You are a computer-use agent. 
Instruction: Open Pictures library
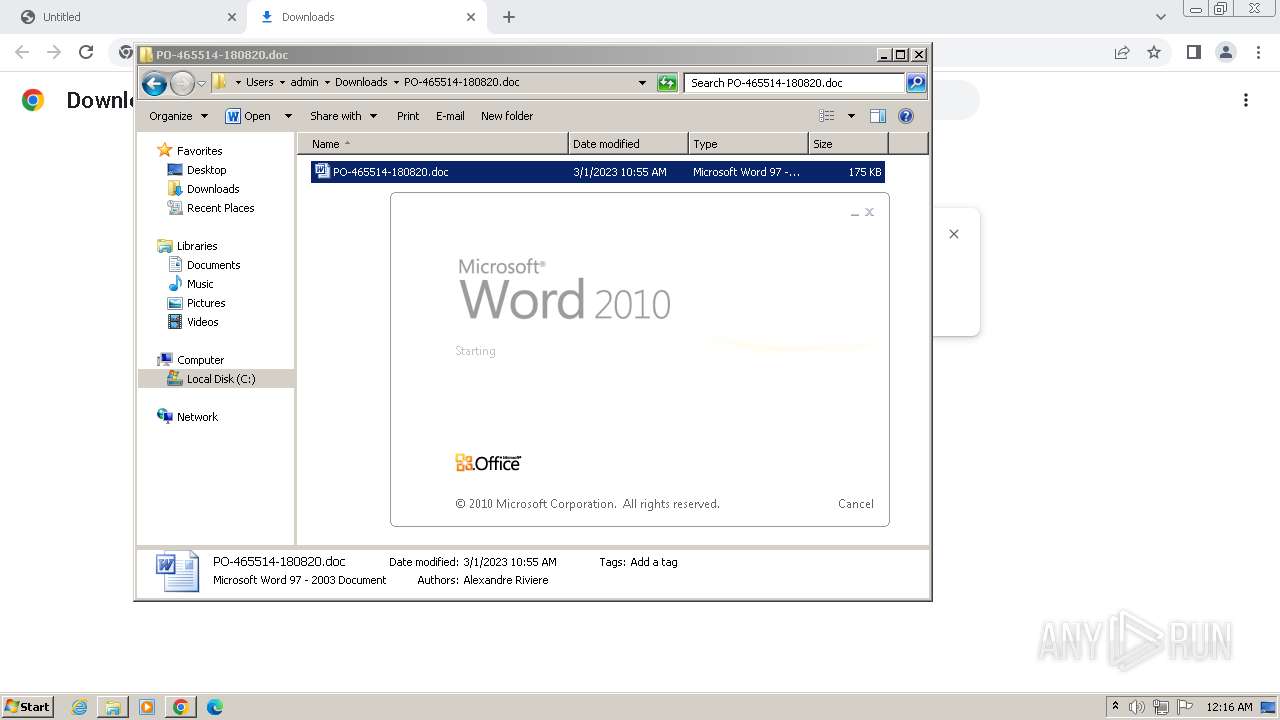click(x=206, y=303)
